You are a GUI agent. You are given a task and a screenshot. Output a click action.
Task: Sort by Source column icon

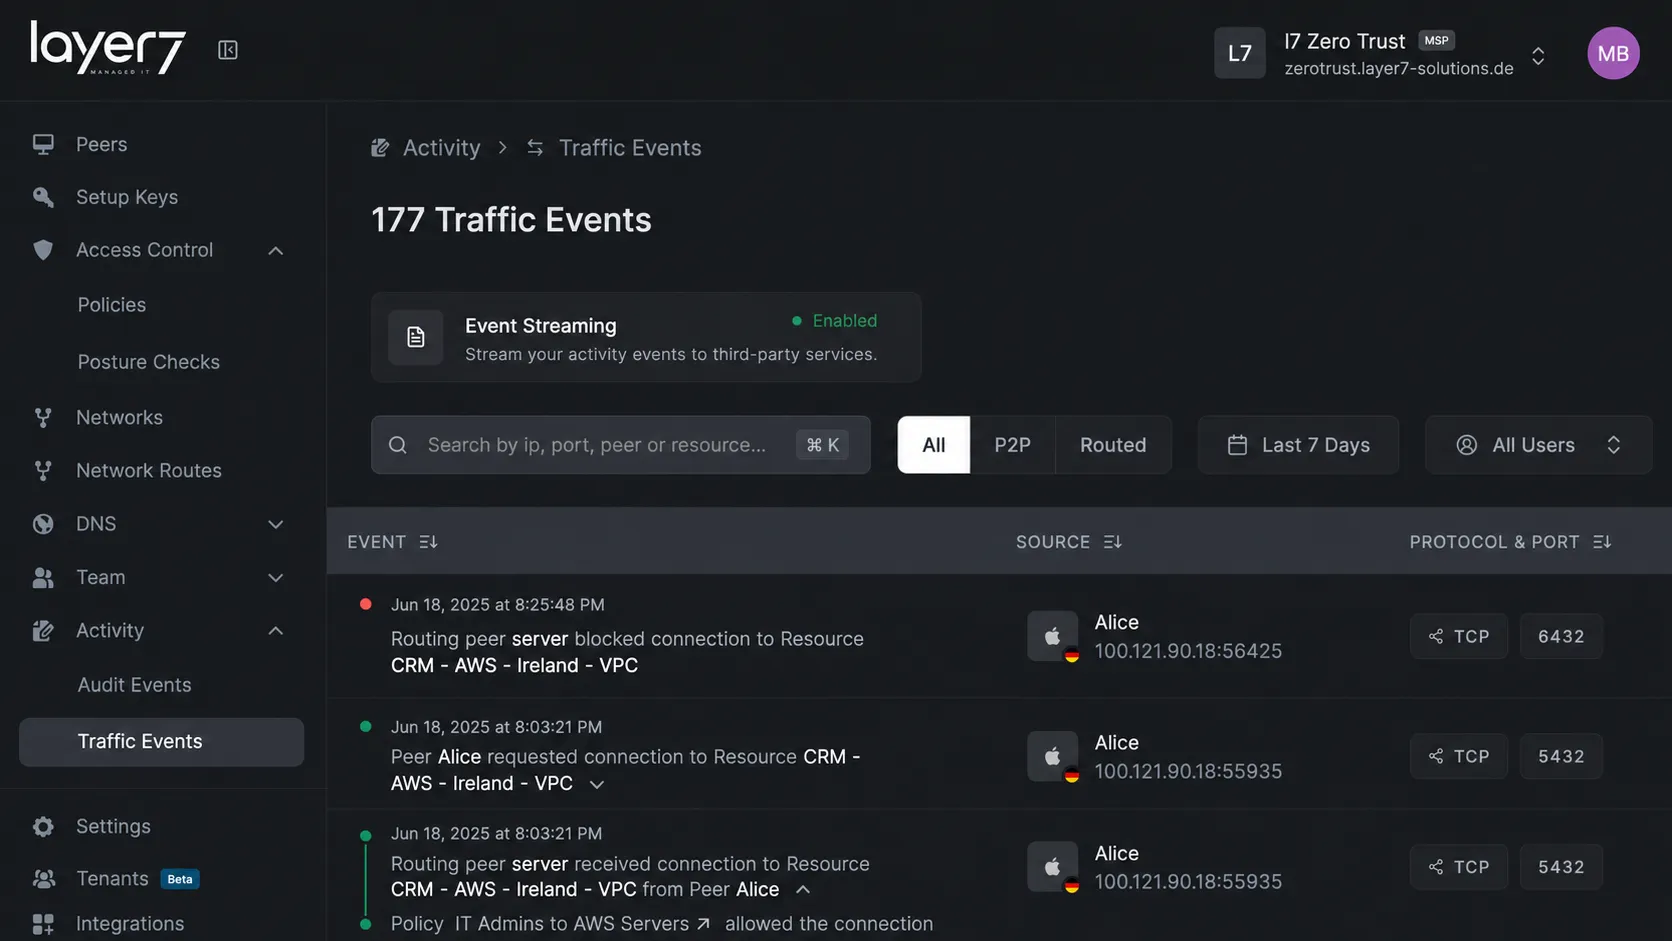(x=1113, y=542)
